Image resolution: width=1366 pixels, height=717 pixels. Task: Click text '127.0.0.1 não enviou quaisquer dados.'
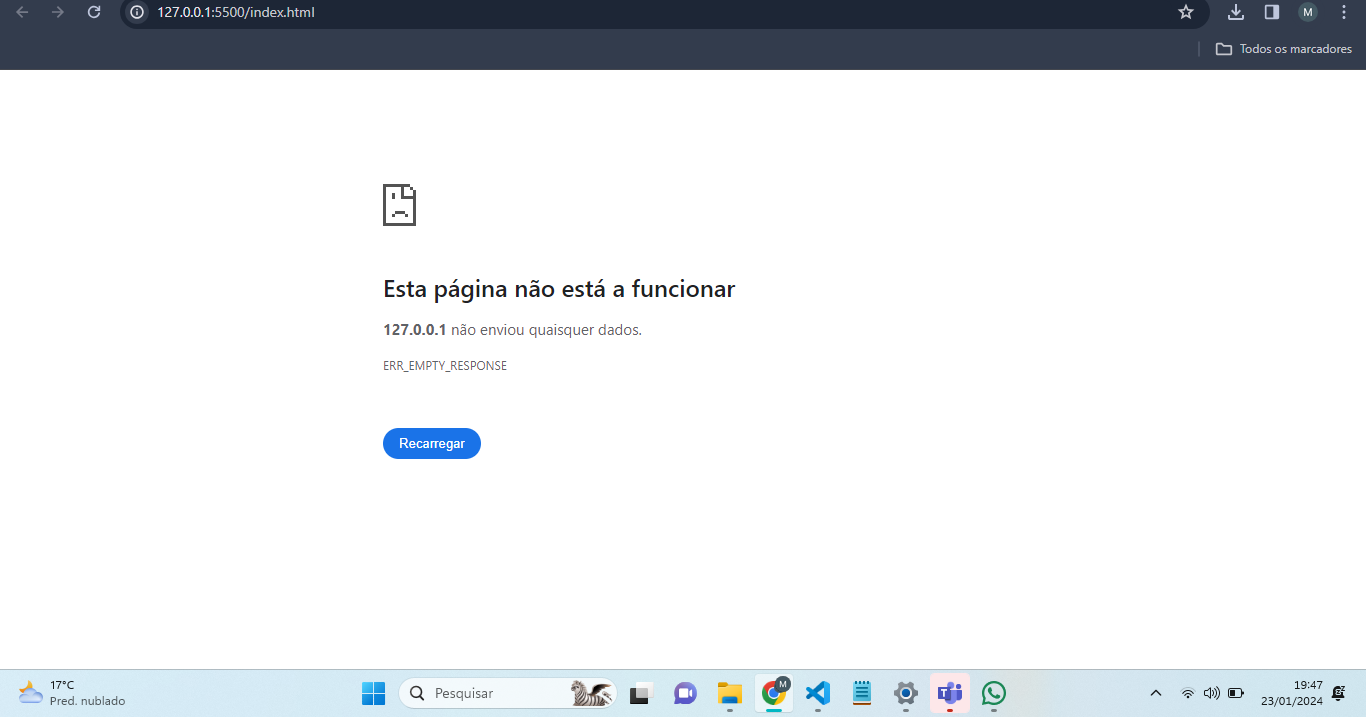tap(512, 330)
